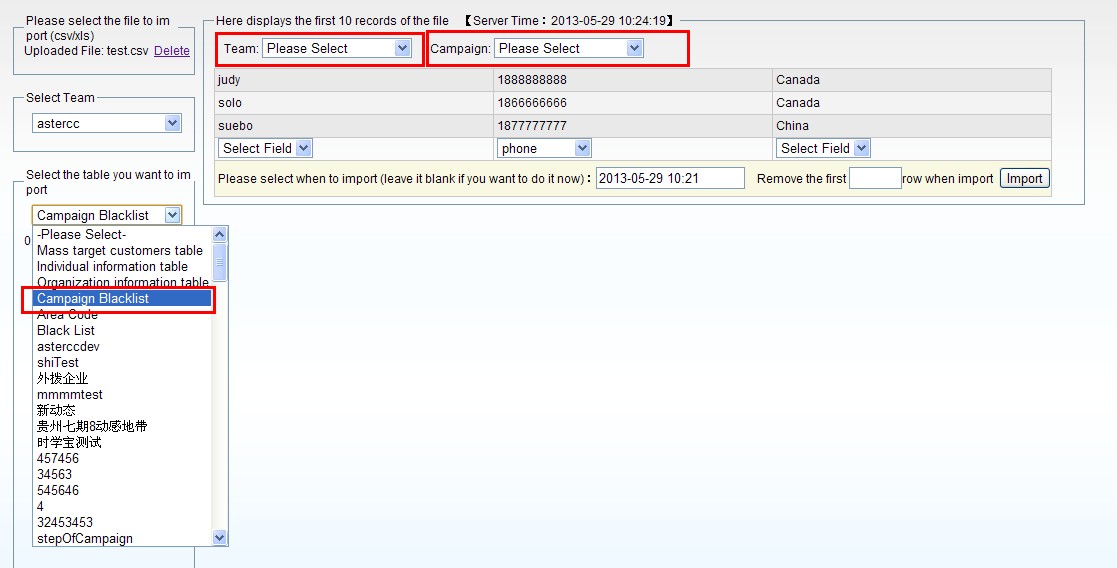Viewport: 1117px width, 568px height.
Task: Click the import time input field
Action: pos(670,178)
